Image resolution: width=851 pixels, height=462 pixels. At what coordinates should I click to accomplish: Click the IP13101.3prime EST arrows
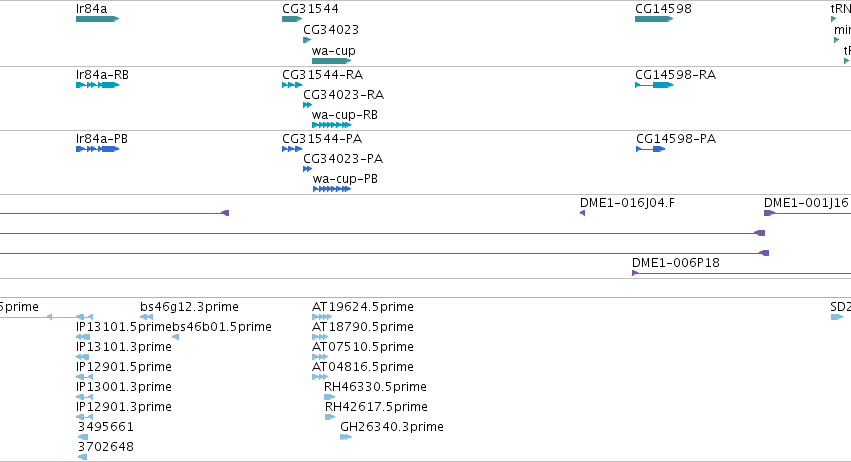[82, 357]
